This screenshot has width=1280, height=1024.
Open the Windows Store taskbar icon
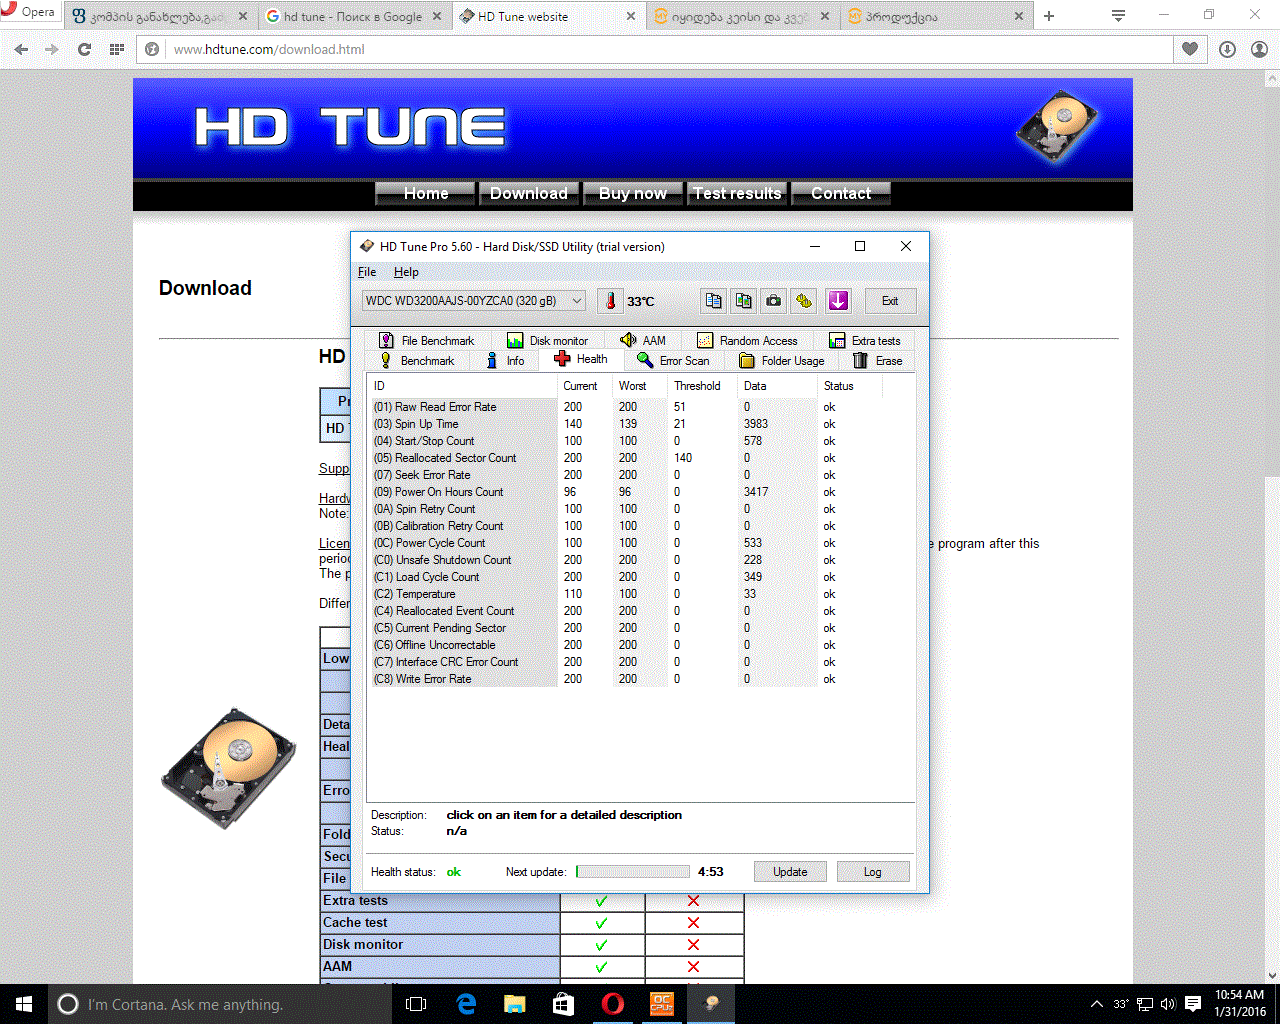pyautogui.click(x=564, y=1004)
